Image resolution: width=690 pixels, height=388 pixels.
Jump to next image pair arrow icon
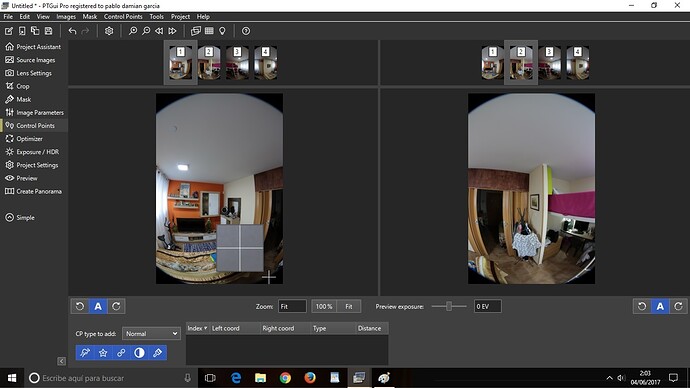coord(172,31)
